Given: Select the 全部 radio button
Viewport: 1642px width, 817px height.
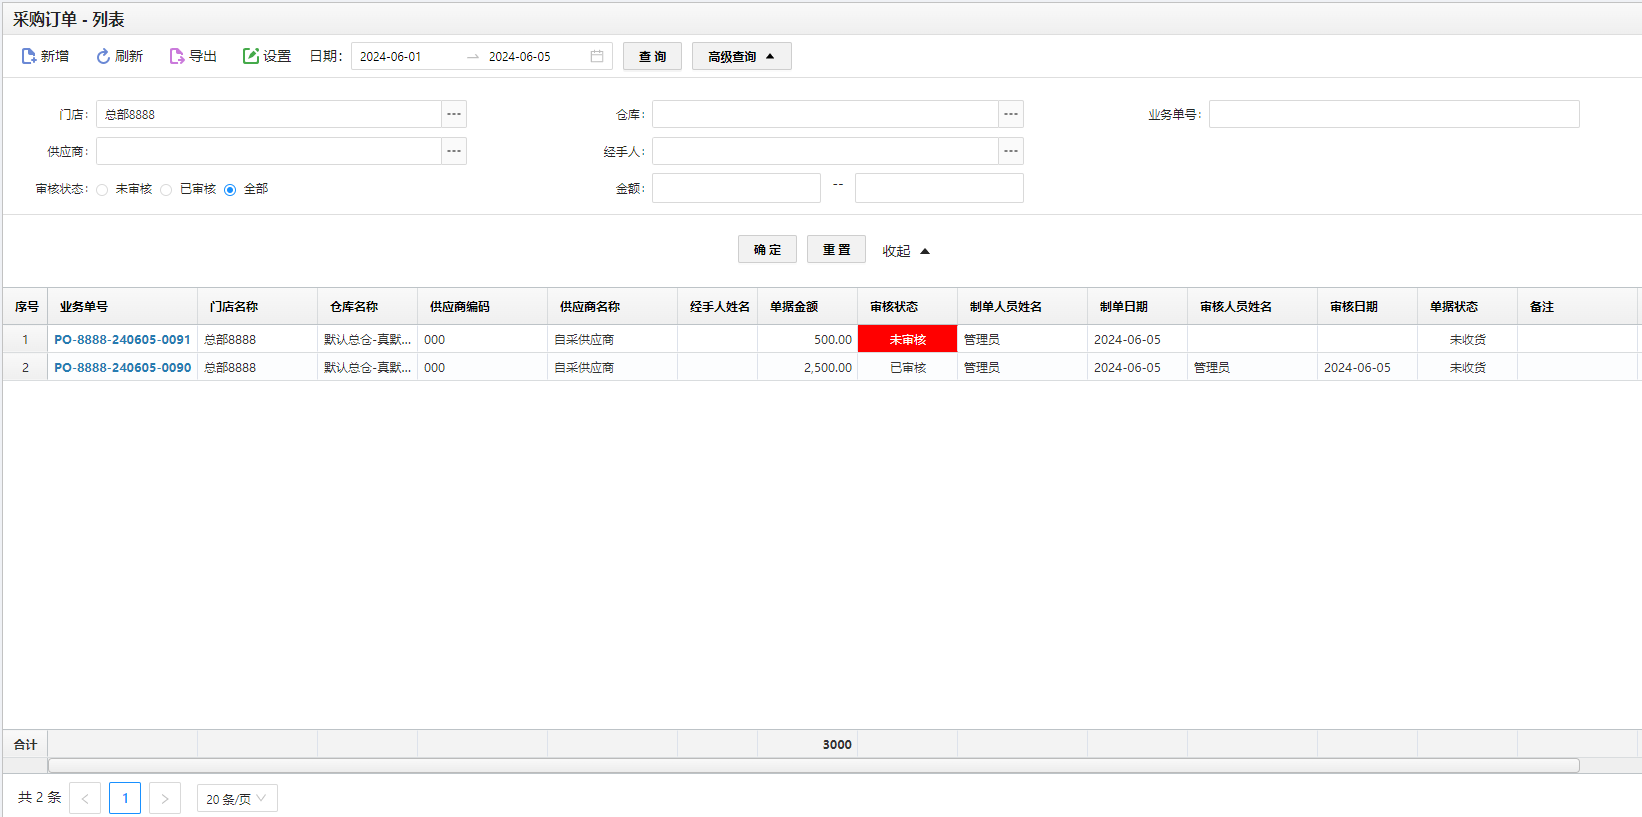Looking at the screenshot, I should (230, 189).
